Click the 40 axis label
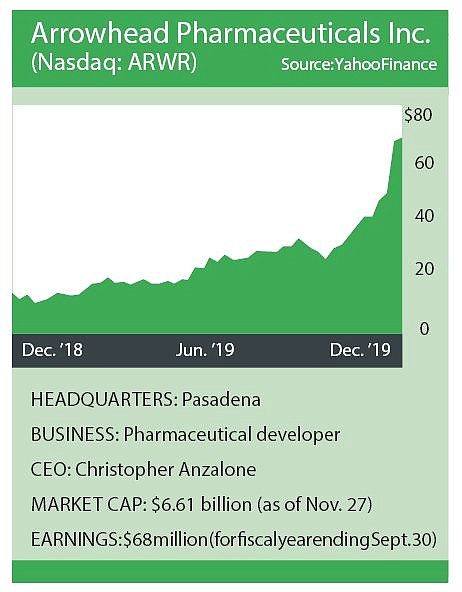 click(x=424, y=216)
